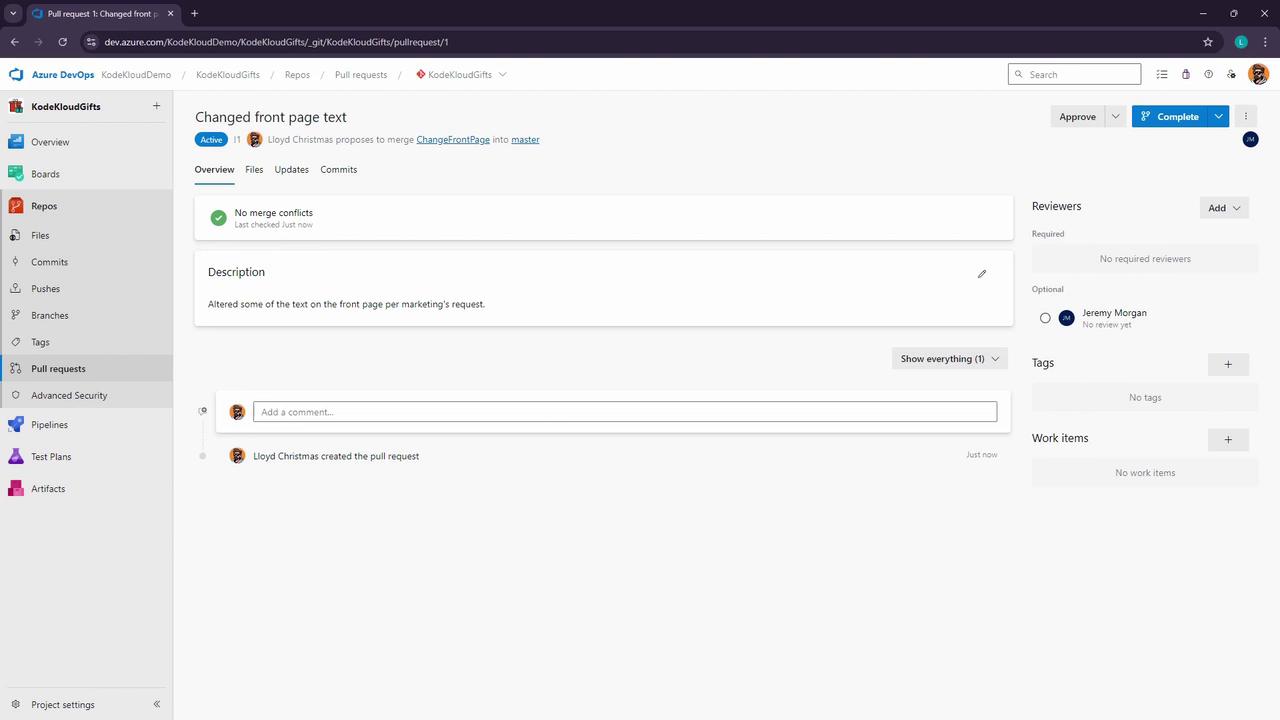The image size is (1280, 720).
Task: Open the master branch link
Action: [x=525, y=139]
